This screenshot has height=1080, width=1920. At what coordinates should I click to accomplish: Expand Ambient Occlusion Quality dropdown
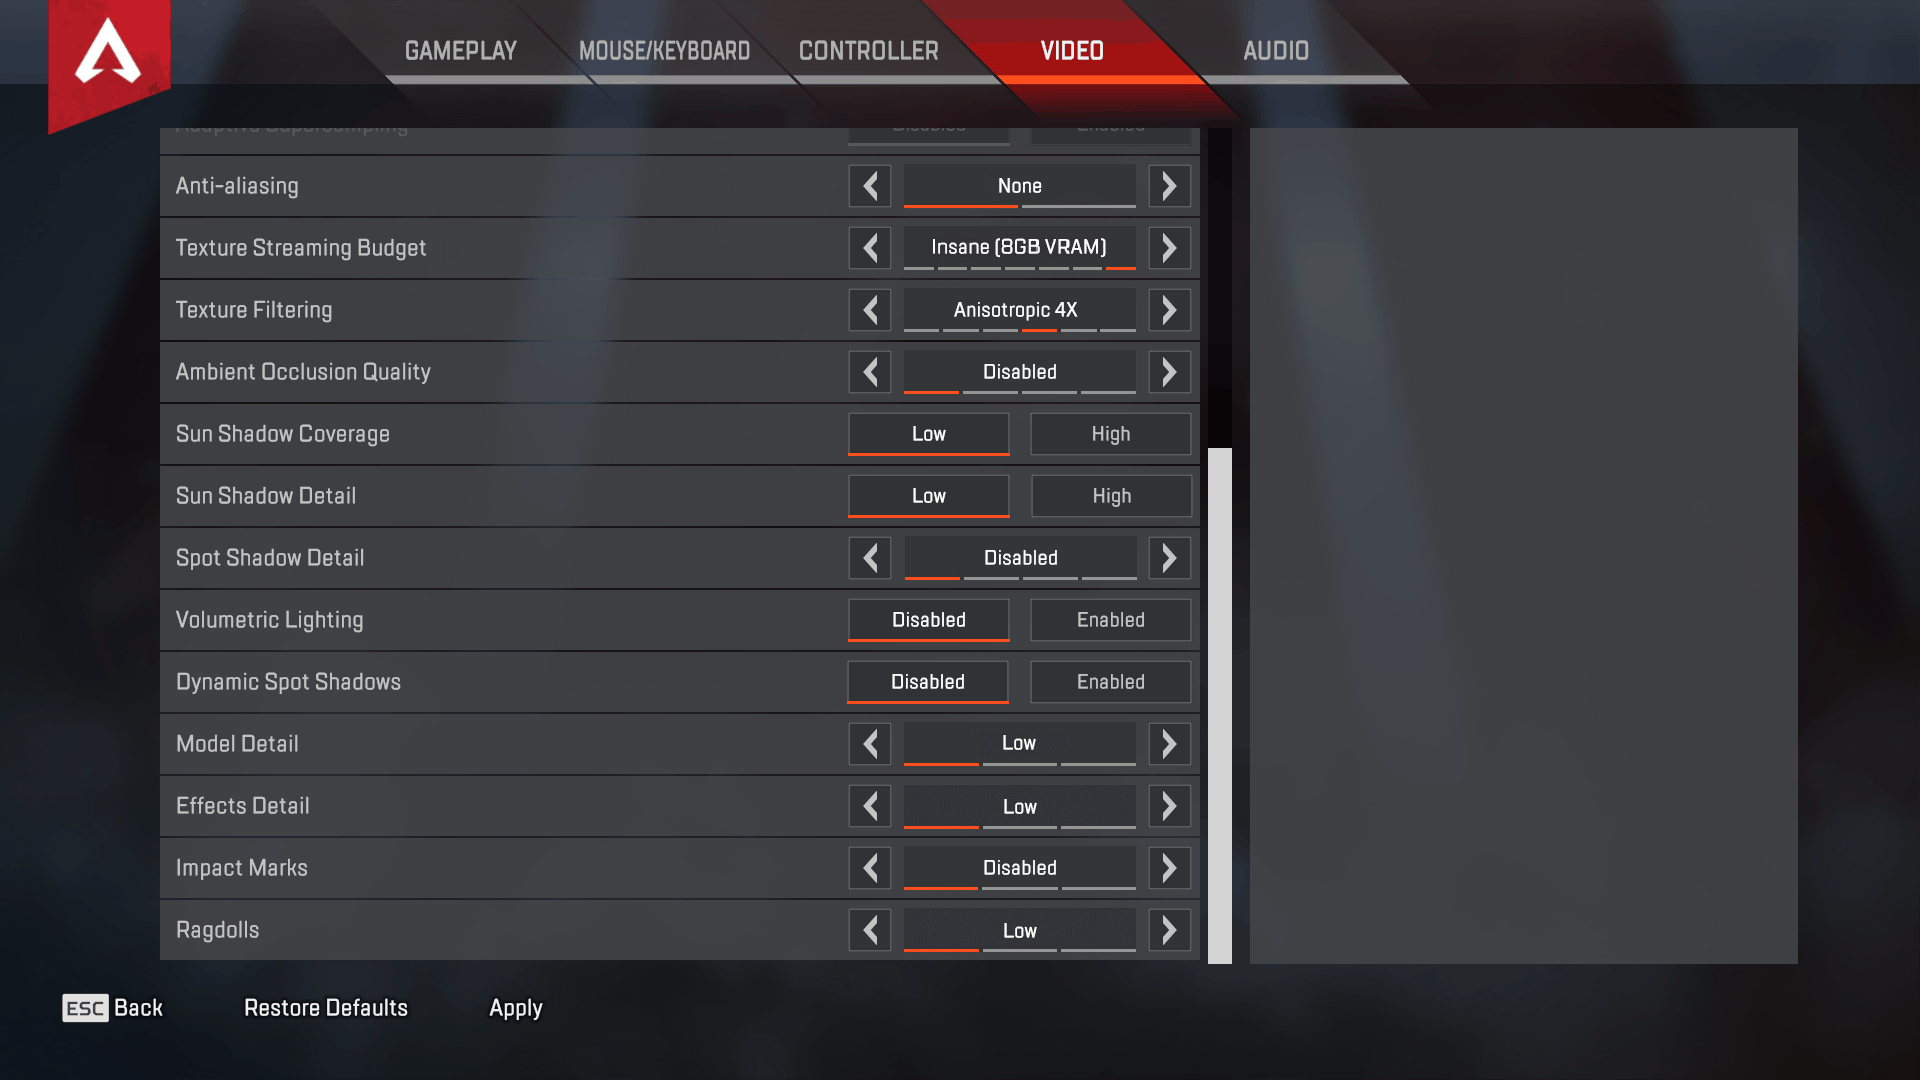tap(1017, 371)
